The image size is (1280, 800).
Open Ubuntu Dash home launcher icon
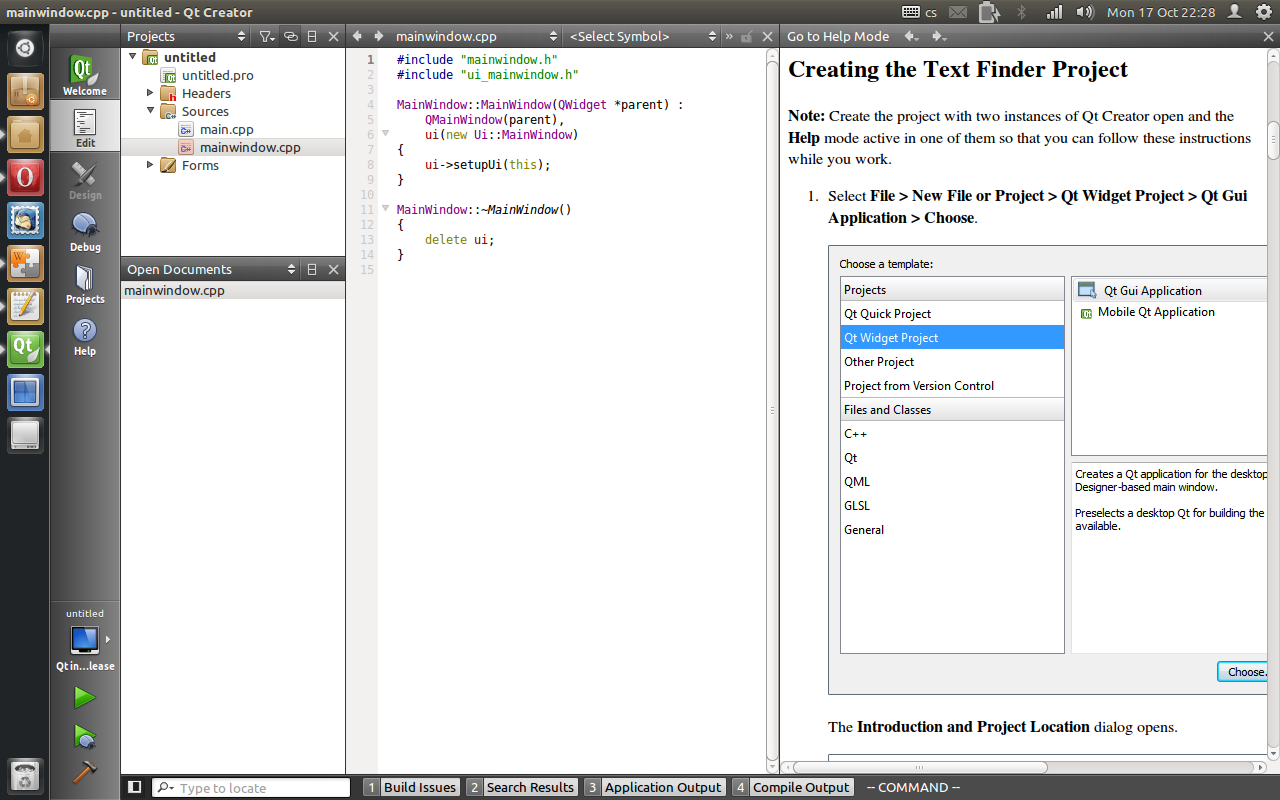point(25,47)
